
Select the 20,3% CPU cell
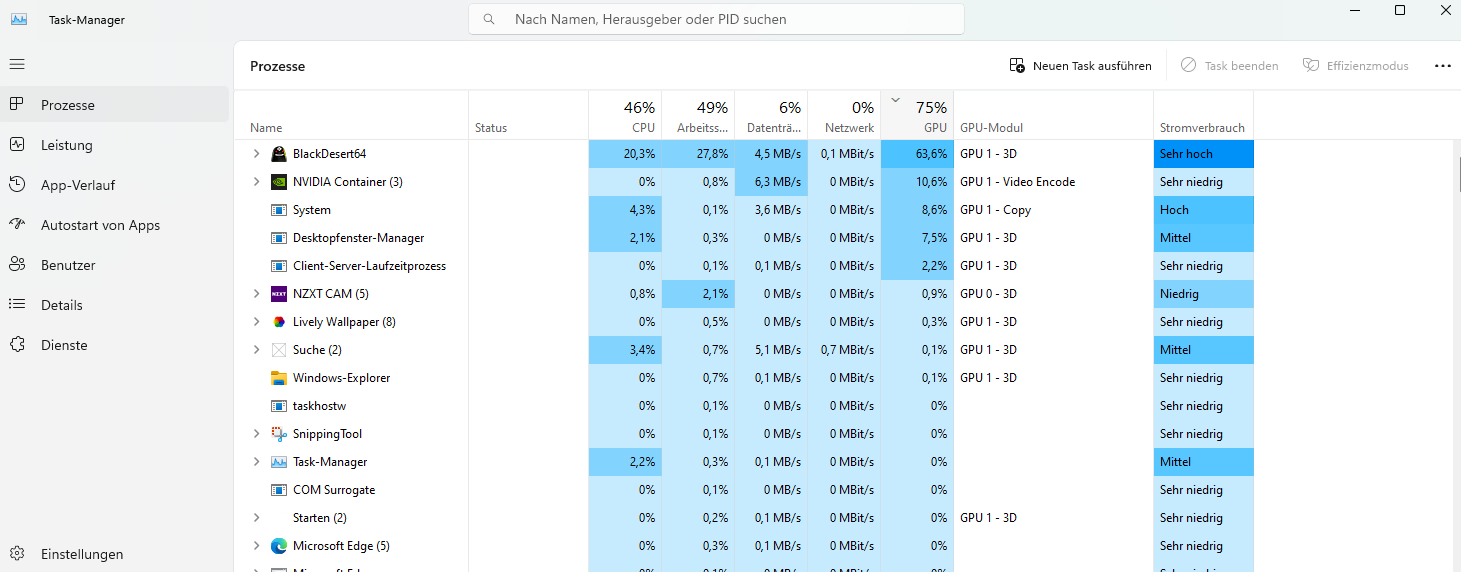[x=625, y=154]
